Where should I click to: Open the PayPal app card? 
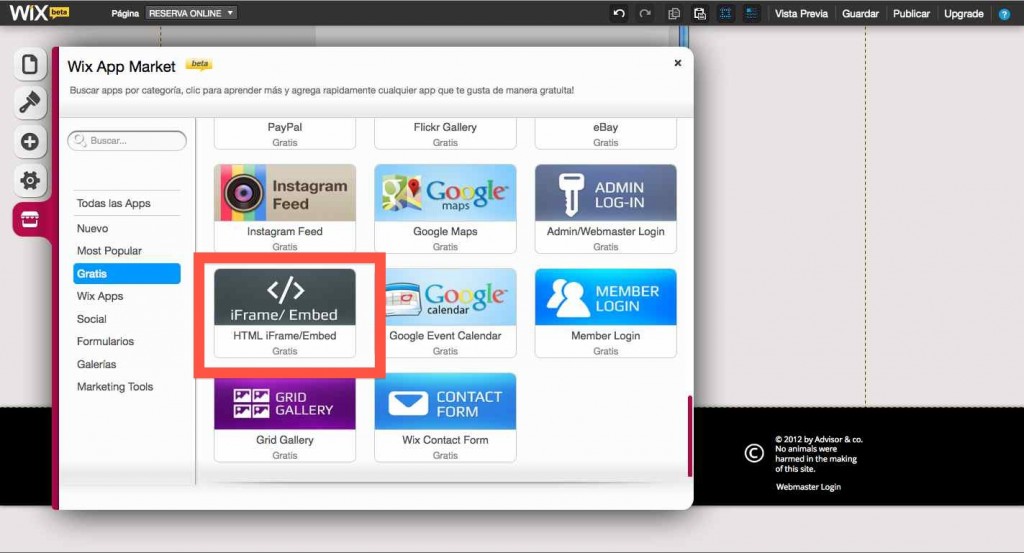tap(285, 134)
